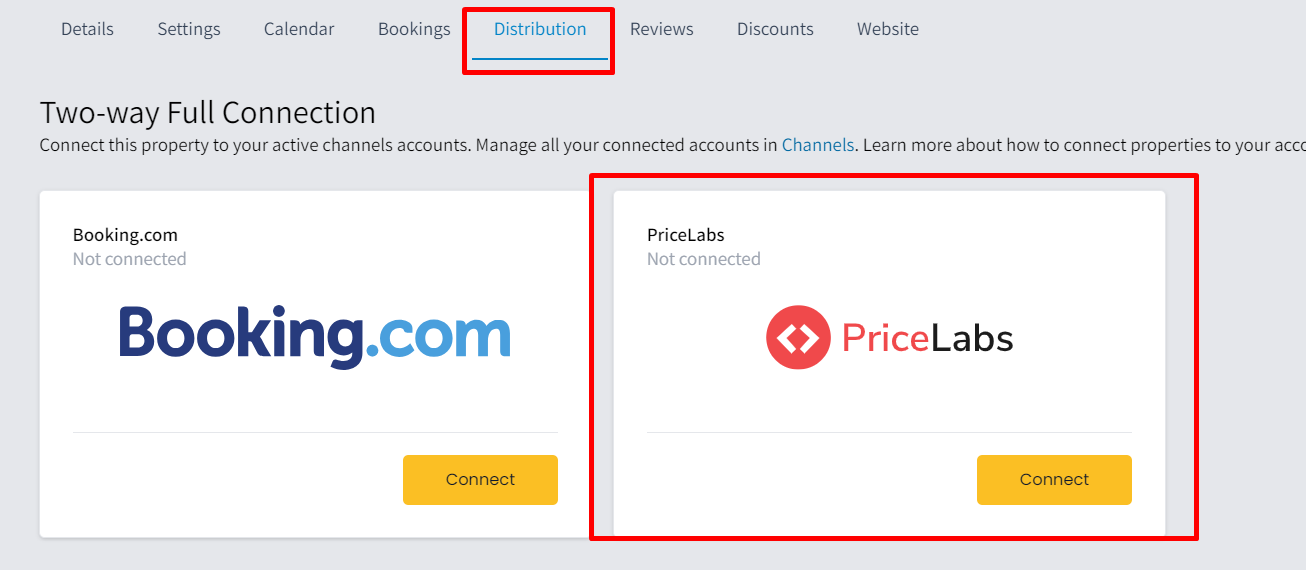Open the Bookings tab
1306x570 pixels.
[414, 29]
